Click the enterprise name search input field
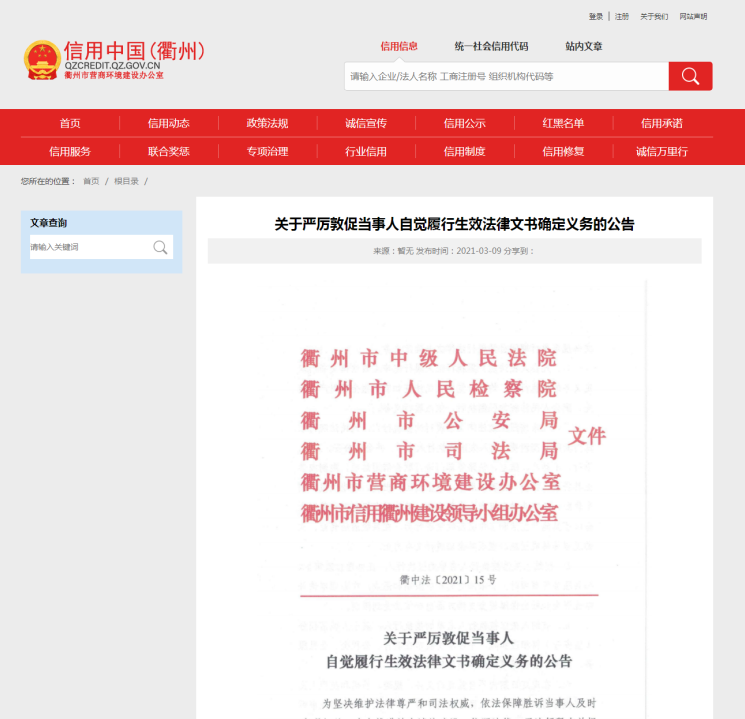745x719 pixels. click(x=506, y=76)
